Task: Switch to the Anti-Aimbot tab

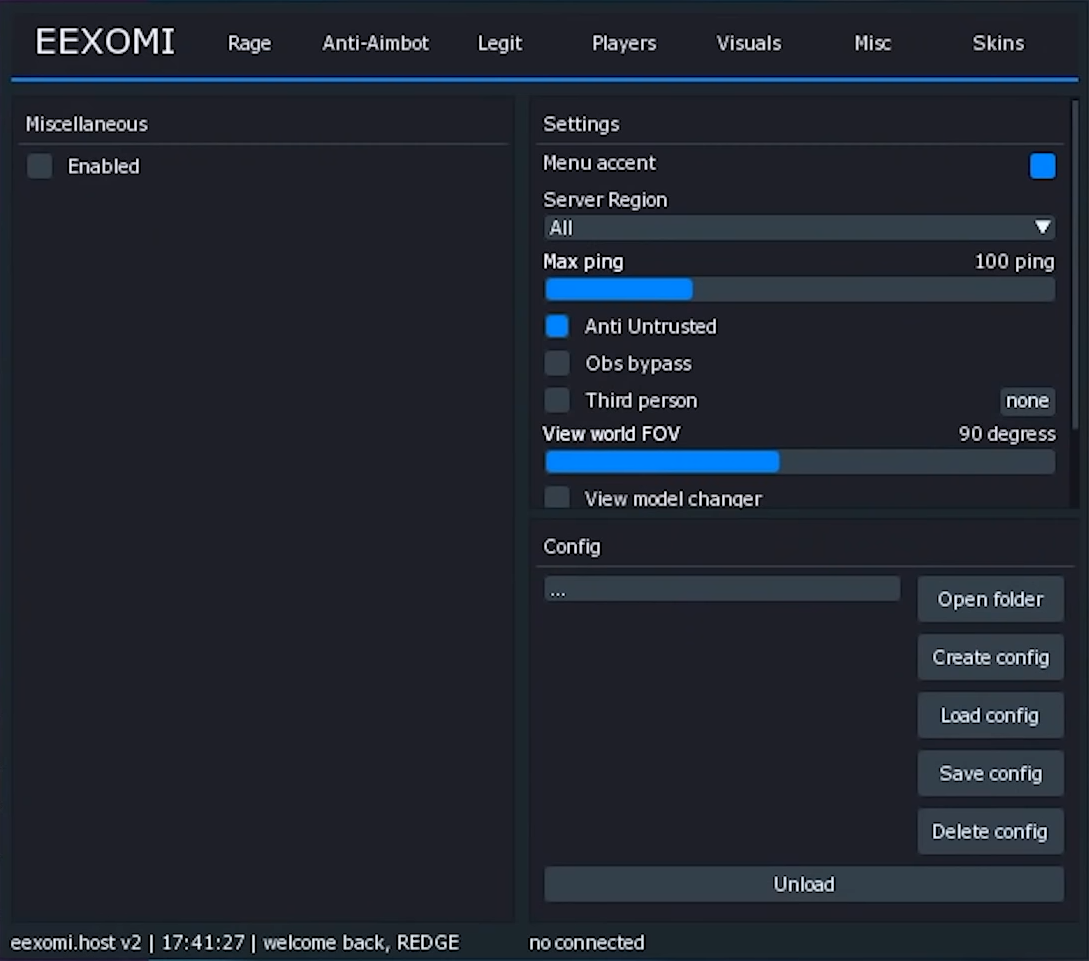Action: pos(375,43)
